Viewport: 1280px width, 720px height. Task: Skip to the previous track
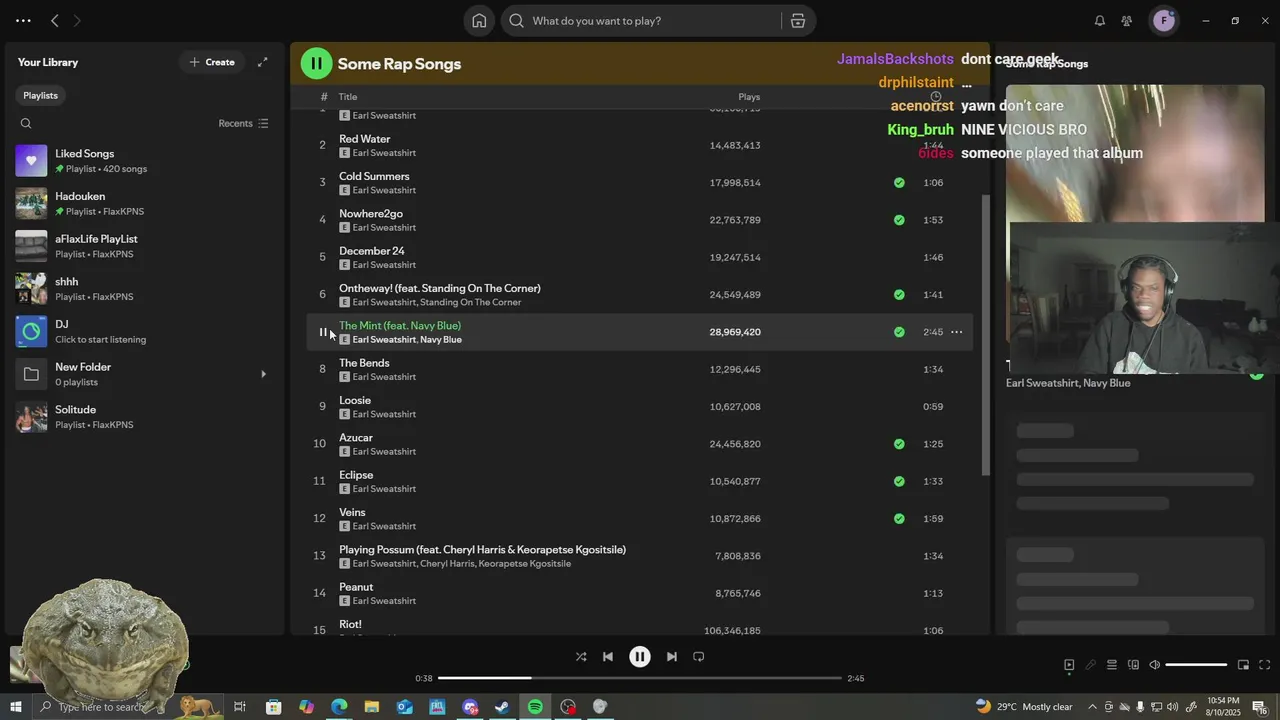pyautogui.click(x=607, y=657)
